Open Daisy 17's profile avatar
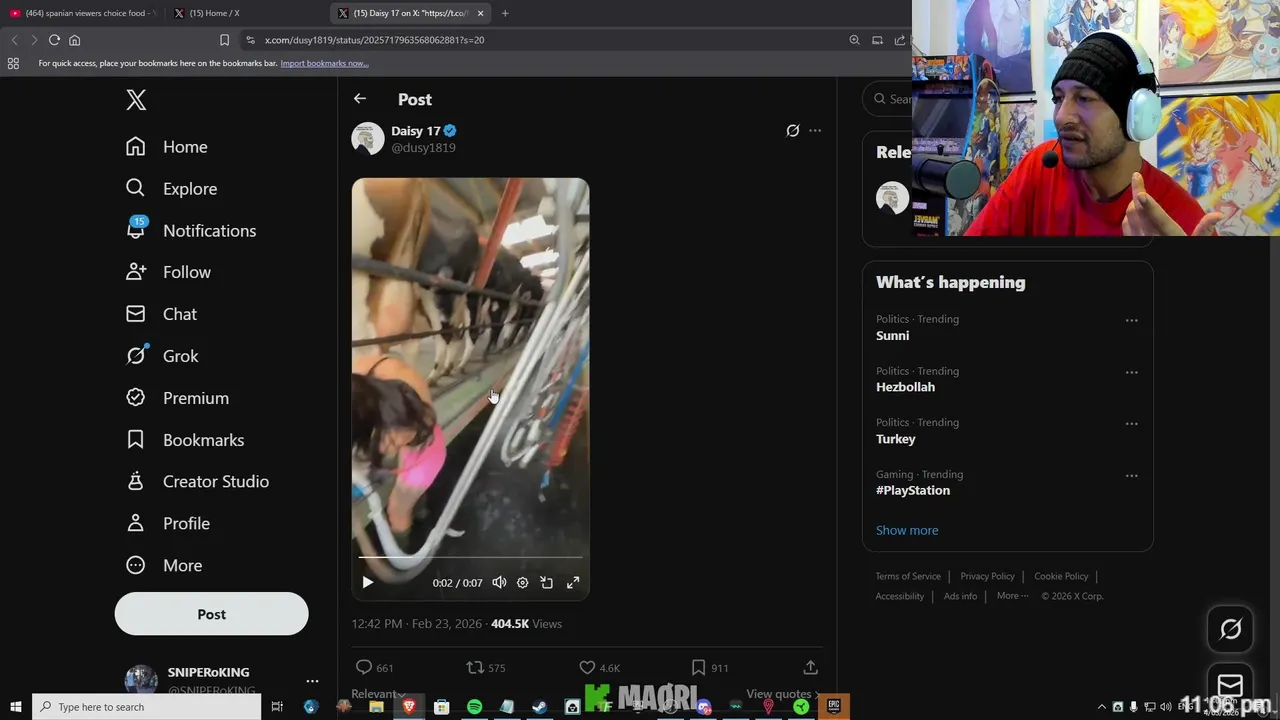The image size is (1280, 720). [x=368, y=139]
